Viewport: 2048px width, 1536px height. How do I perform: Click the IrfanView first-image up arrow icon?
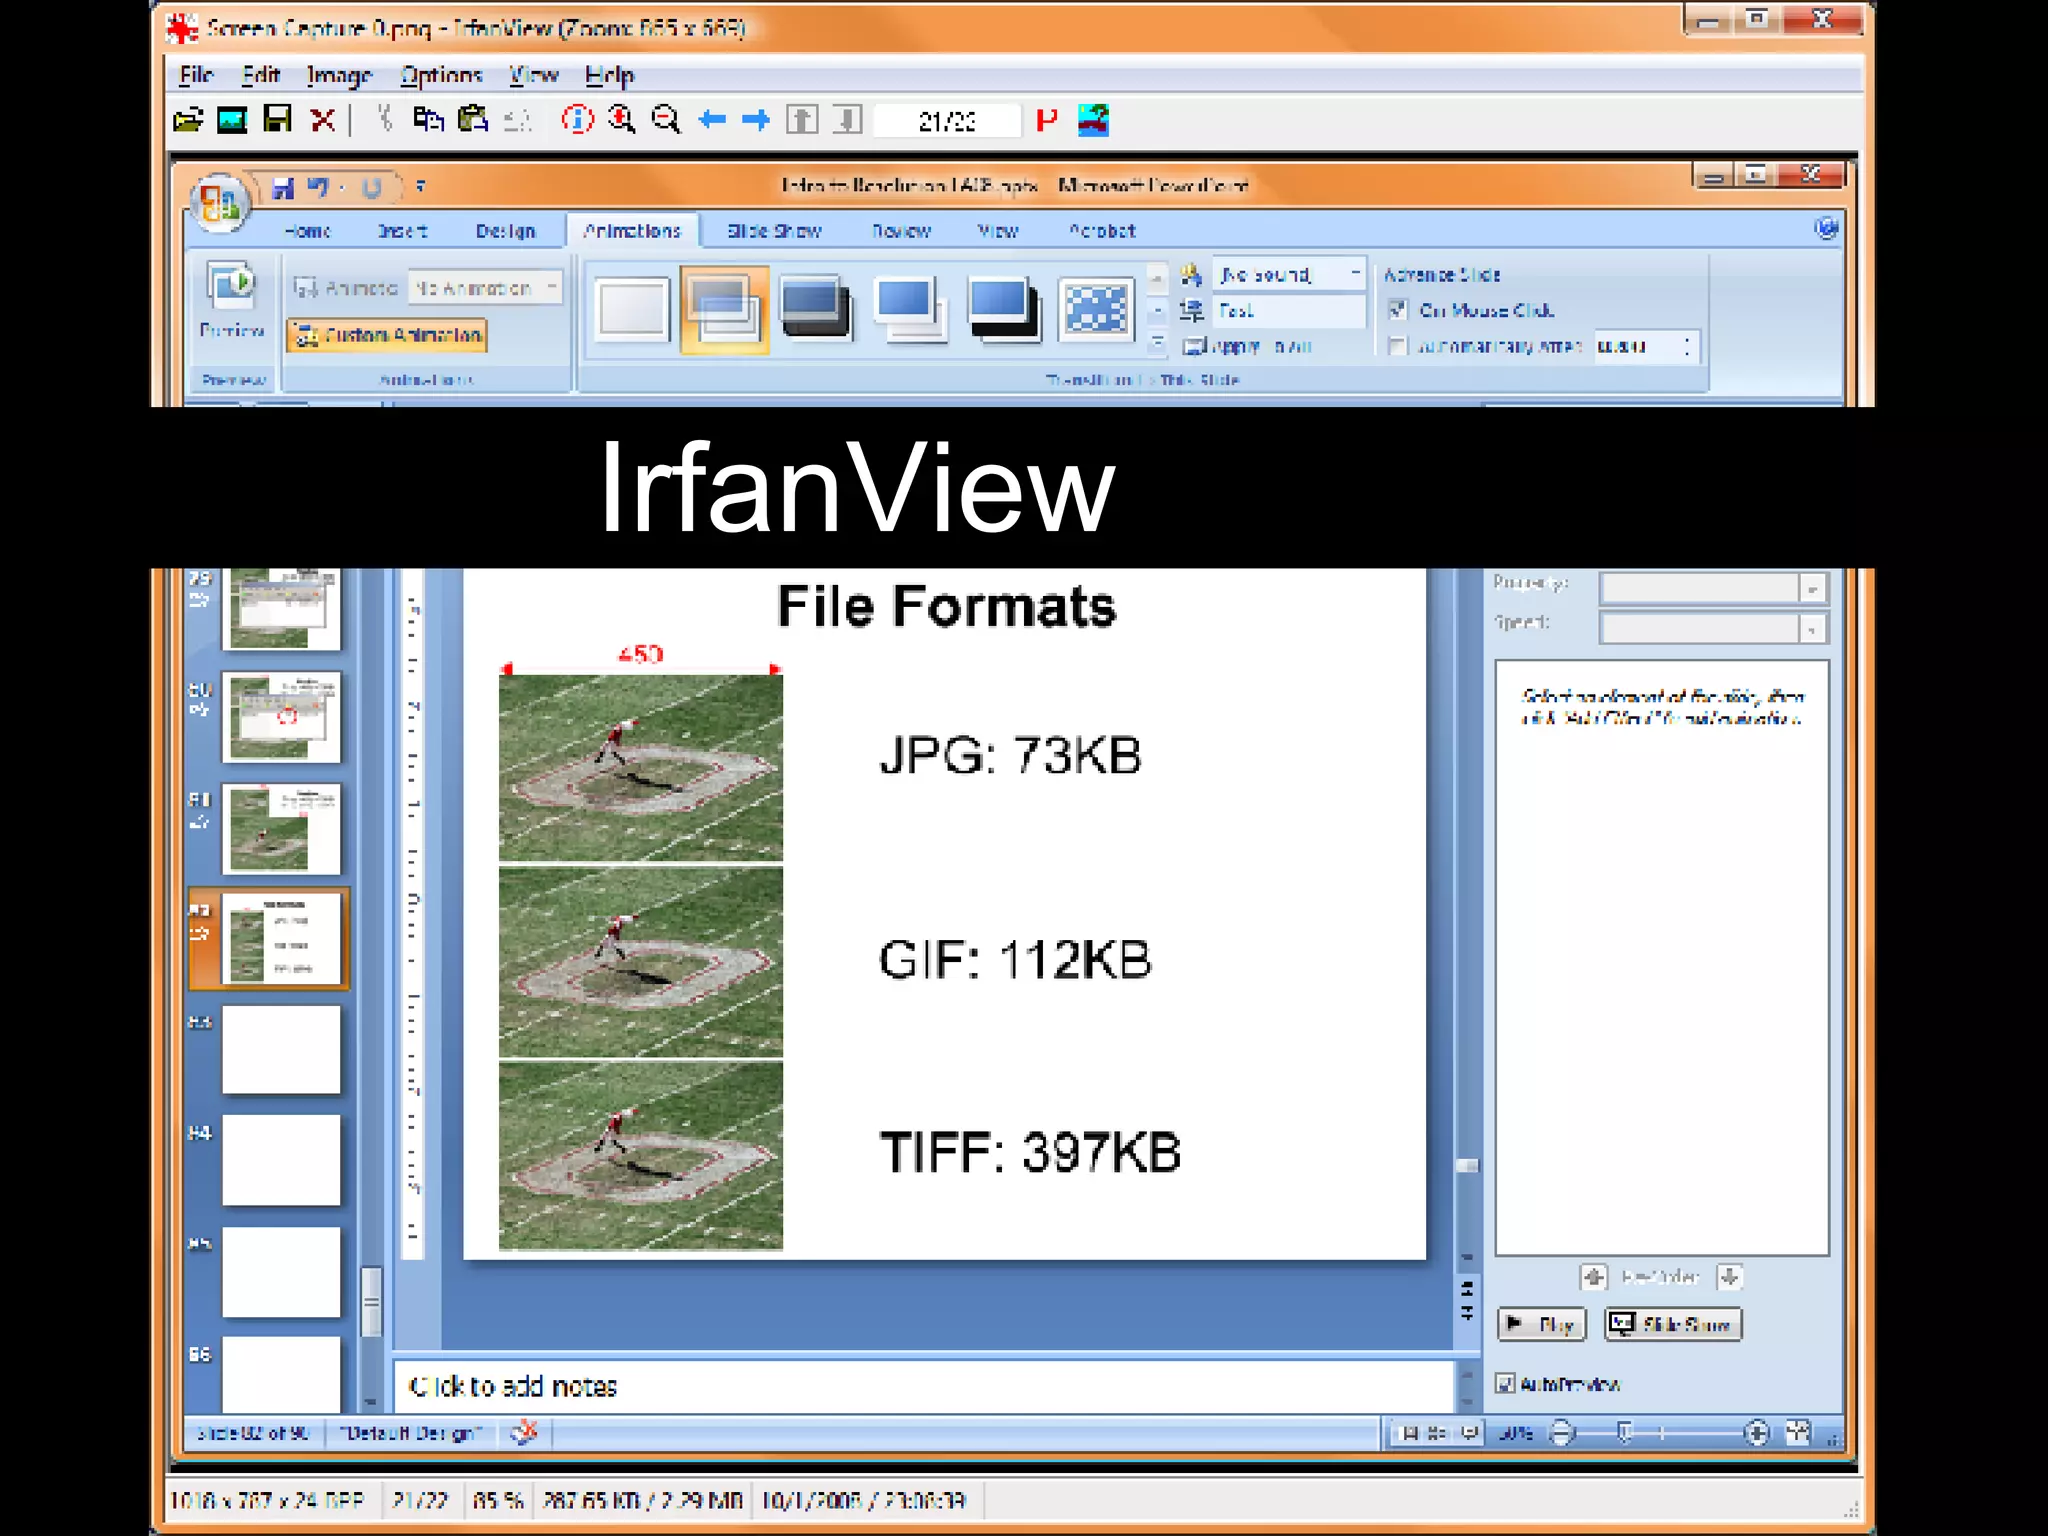(x=801, y=120)
